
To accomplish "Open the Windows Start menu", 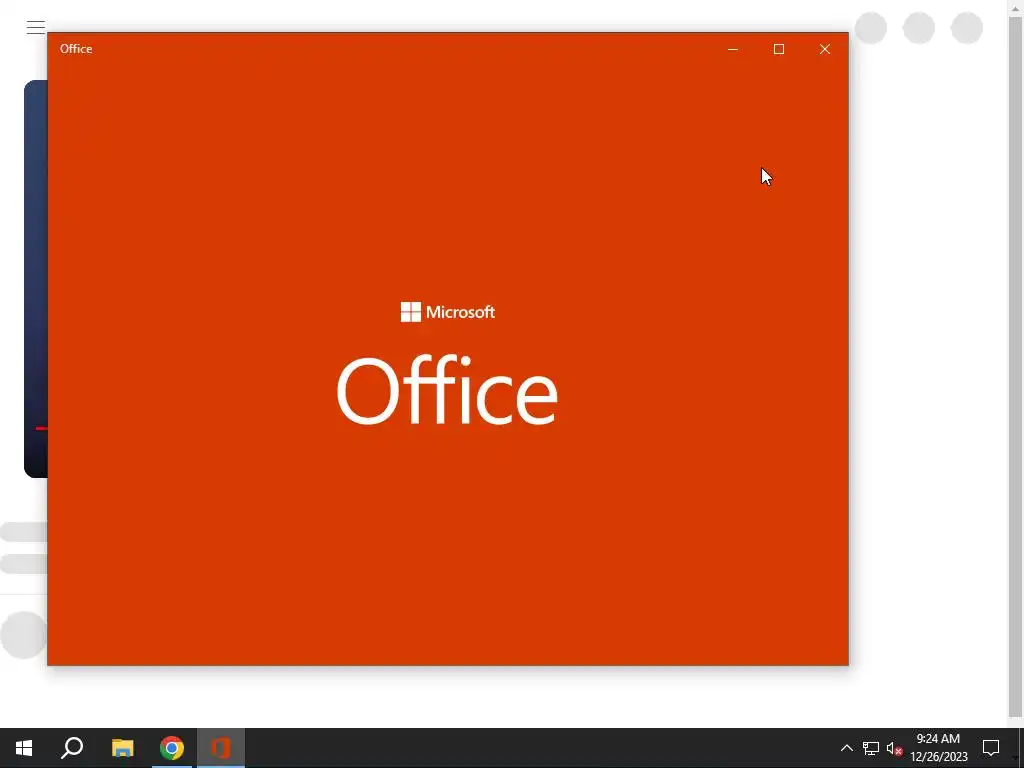I will coord(24,748).
